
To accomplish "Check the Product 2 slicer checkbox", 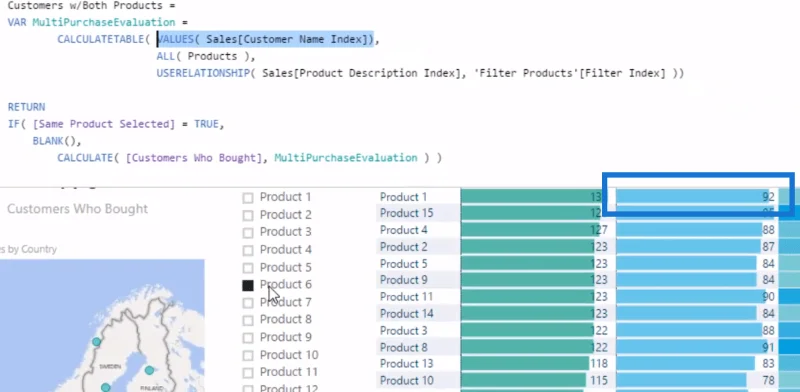I will tap(247, 215).
